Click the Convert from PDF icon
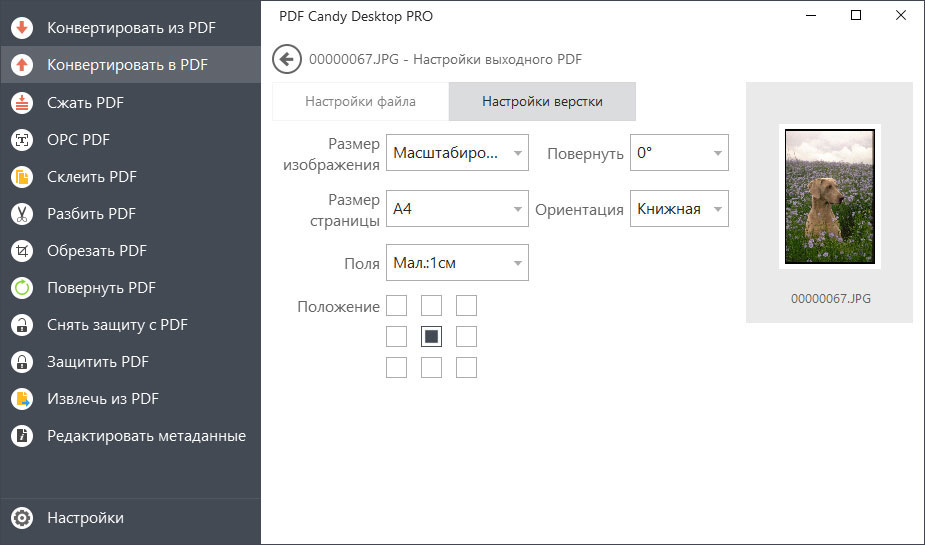Screen dimensions: 925x545 click(22, 28)
